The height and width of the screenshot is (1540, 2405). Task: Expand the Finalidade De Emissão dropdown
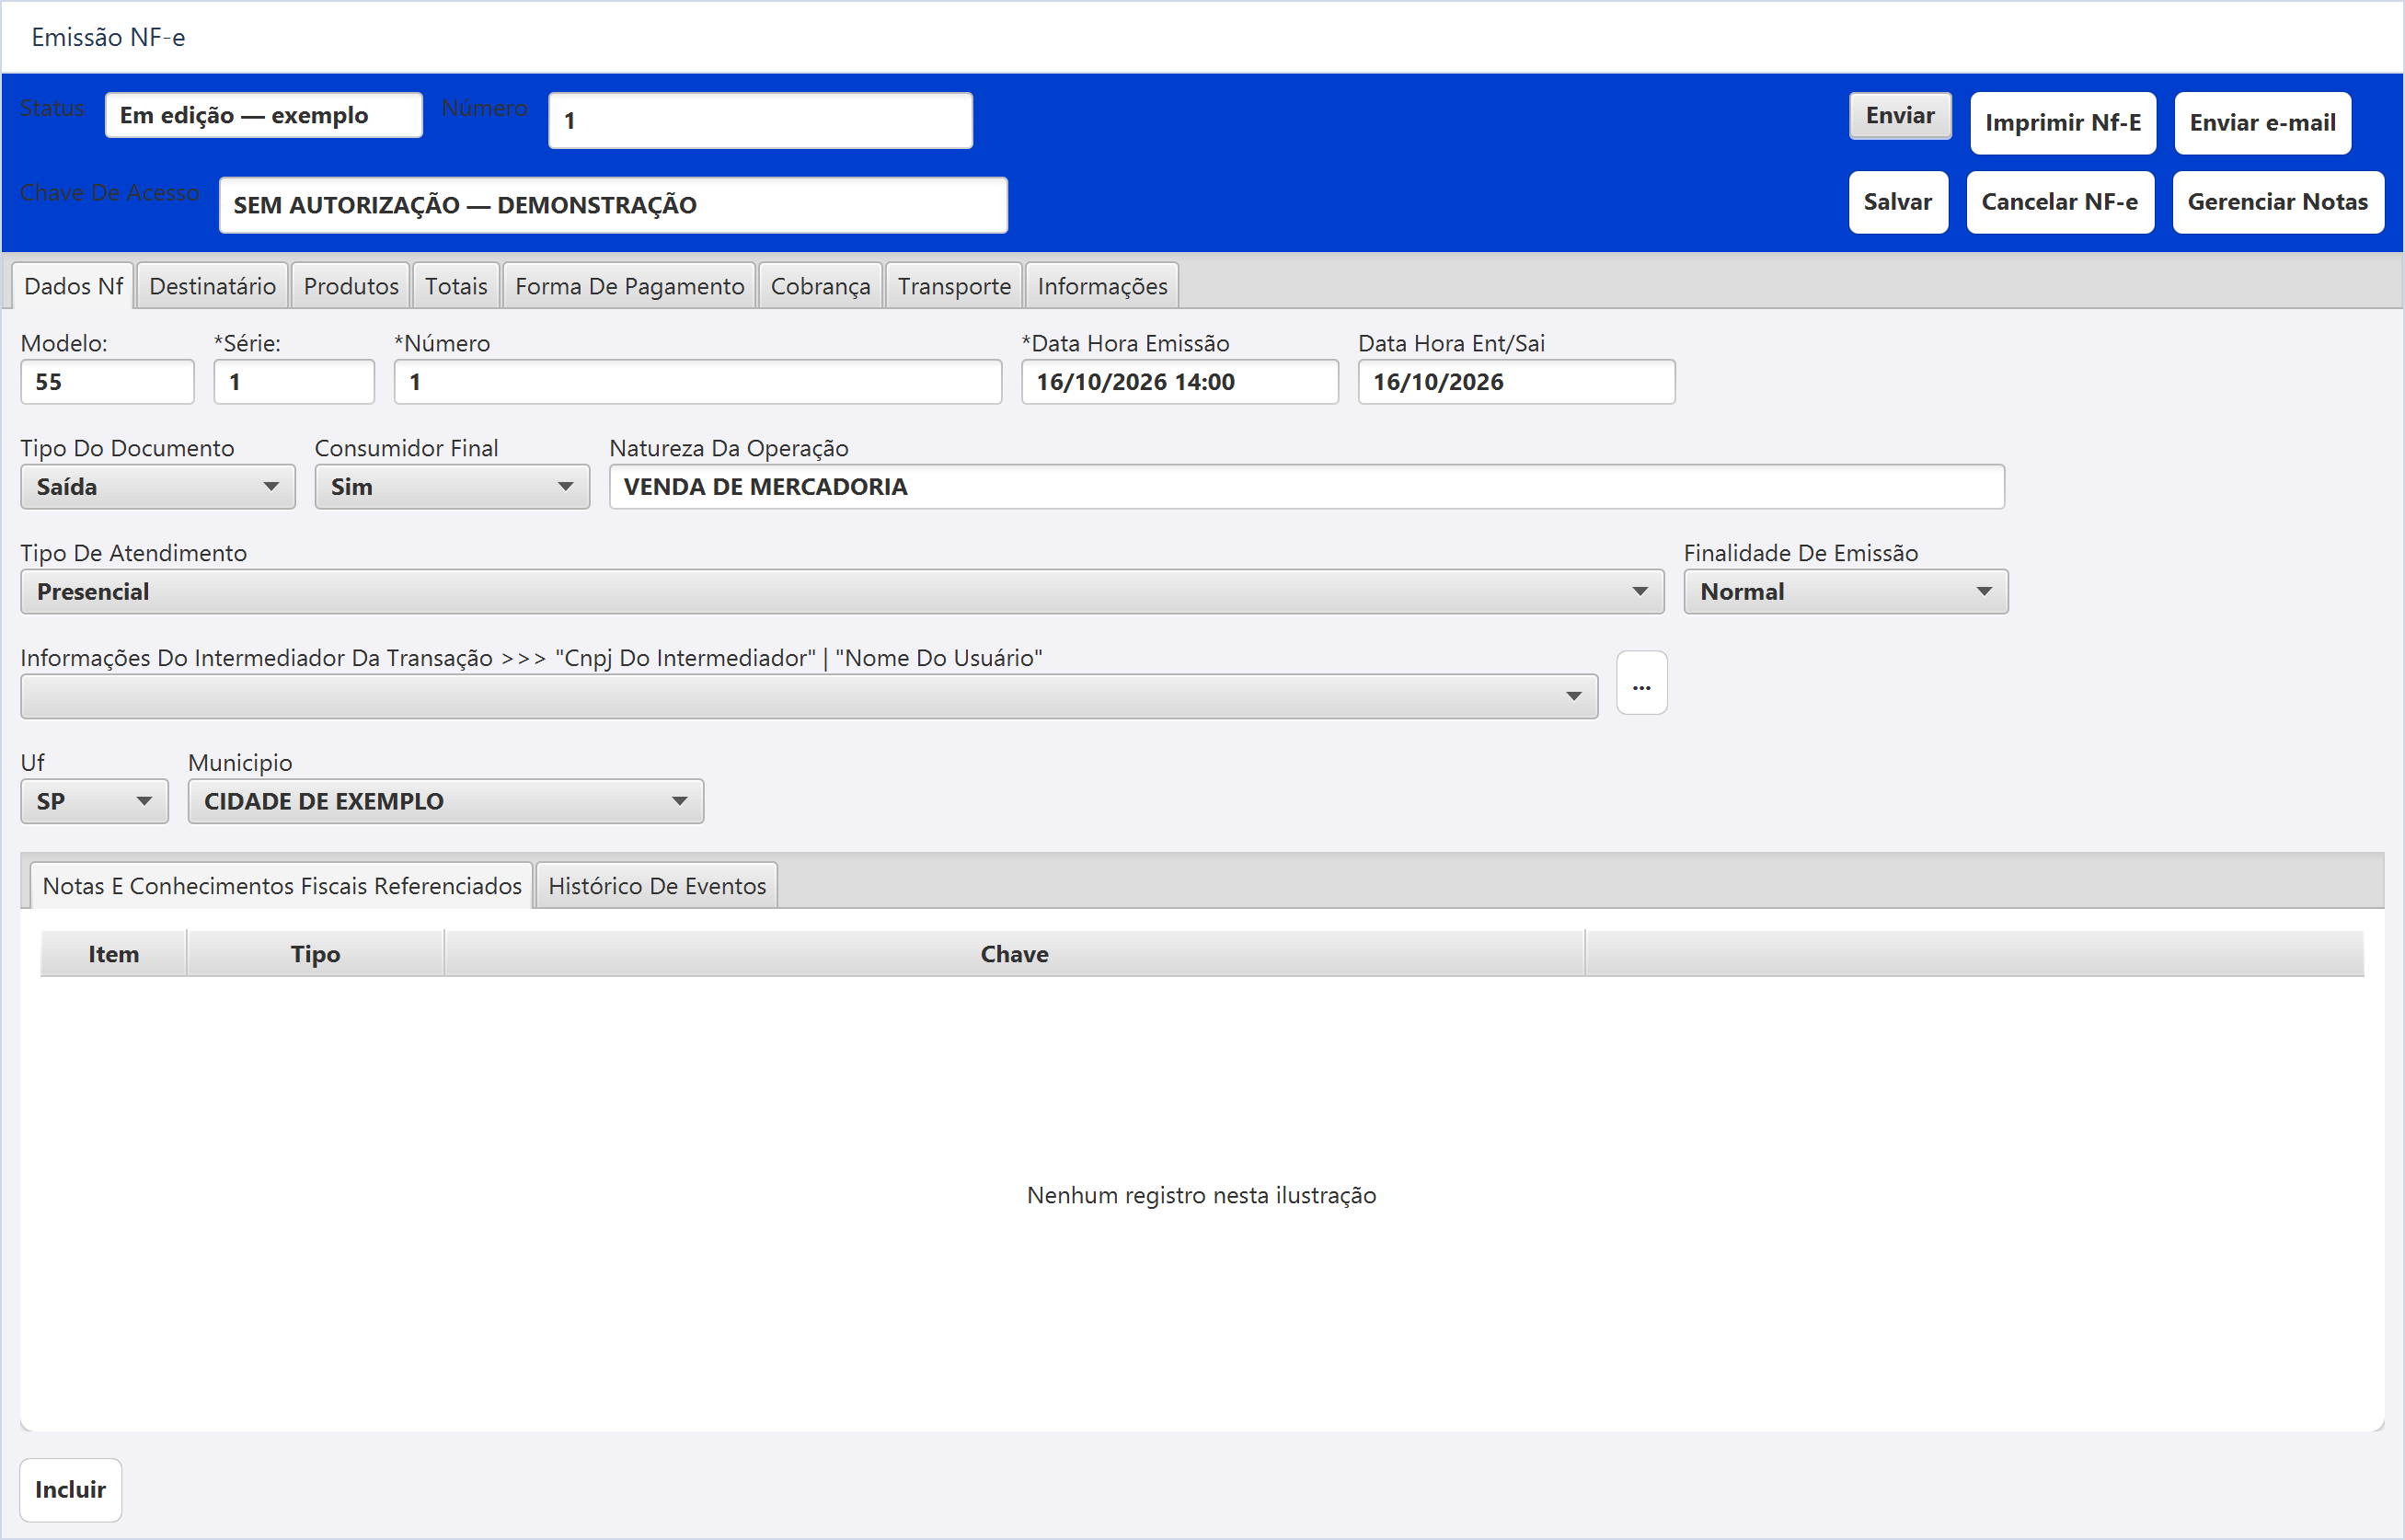[1845, 592]
